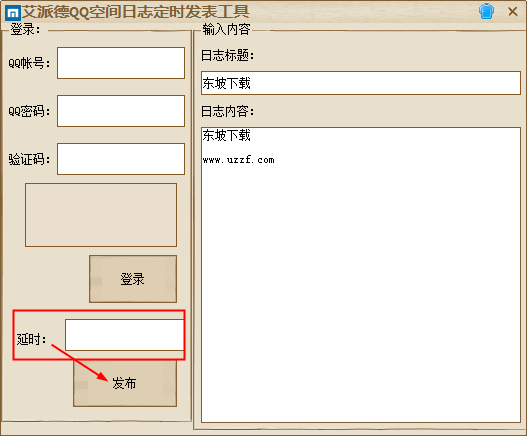
Task: Click into the 验证码 text box
Action: tap(121, 159)
